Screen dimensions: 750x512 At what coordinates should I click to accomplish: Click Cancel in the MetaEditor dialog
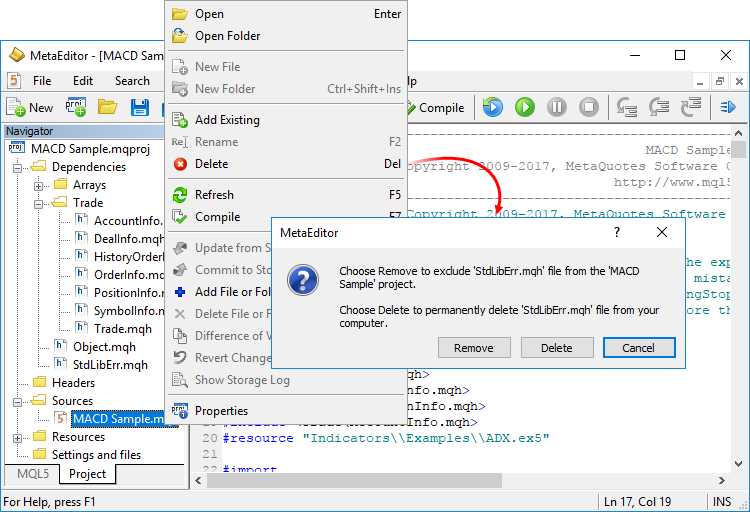click(639, 348)
